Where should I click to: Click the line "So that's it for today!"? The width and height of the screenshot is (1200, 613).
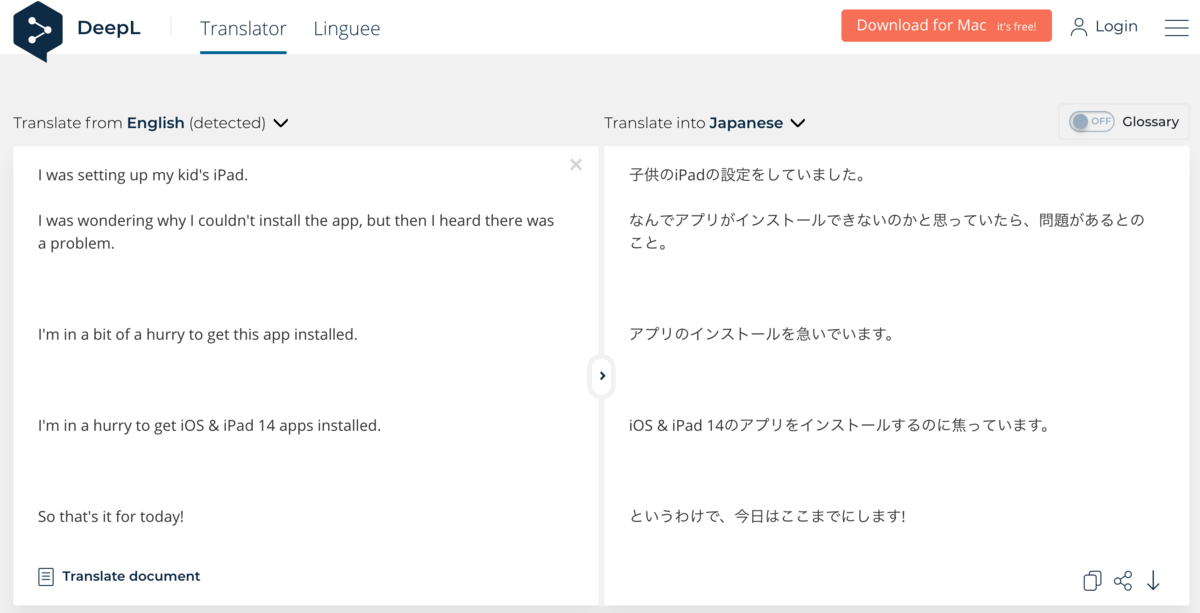pyautogui.click(x=111, y=517)
